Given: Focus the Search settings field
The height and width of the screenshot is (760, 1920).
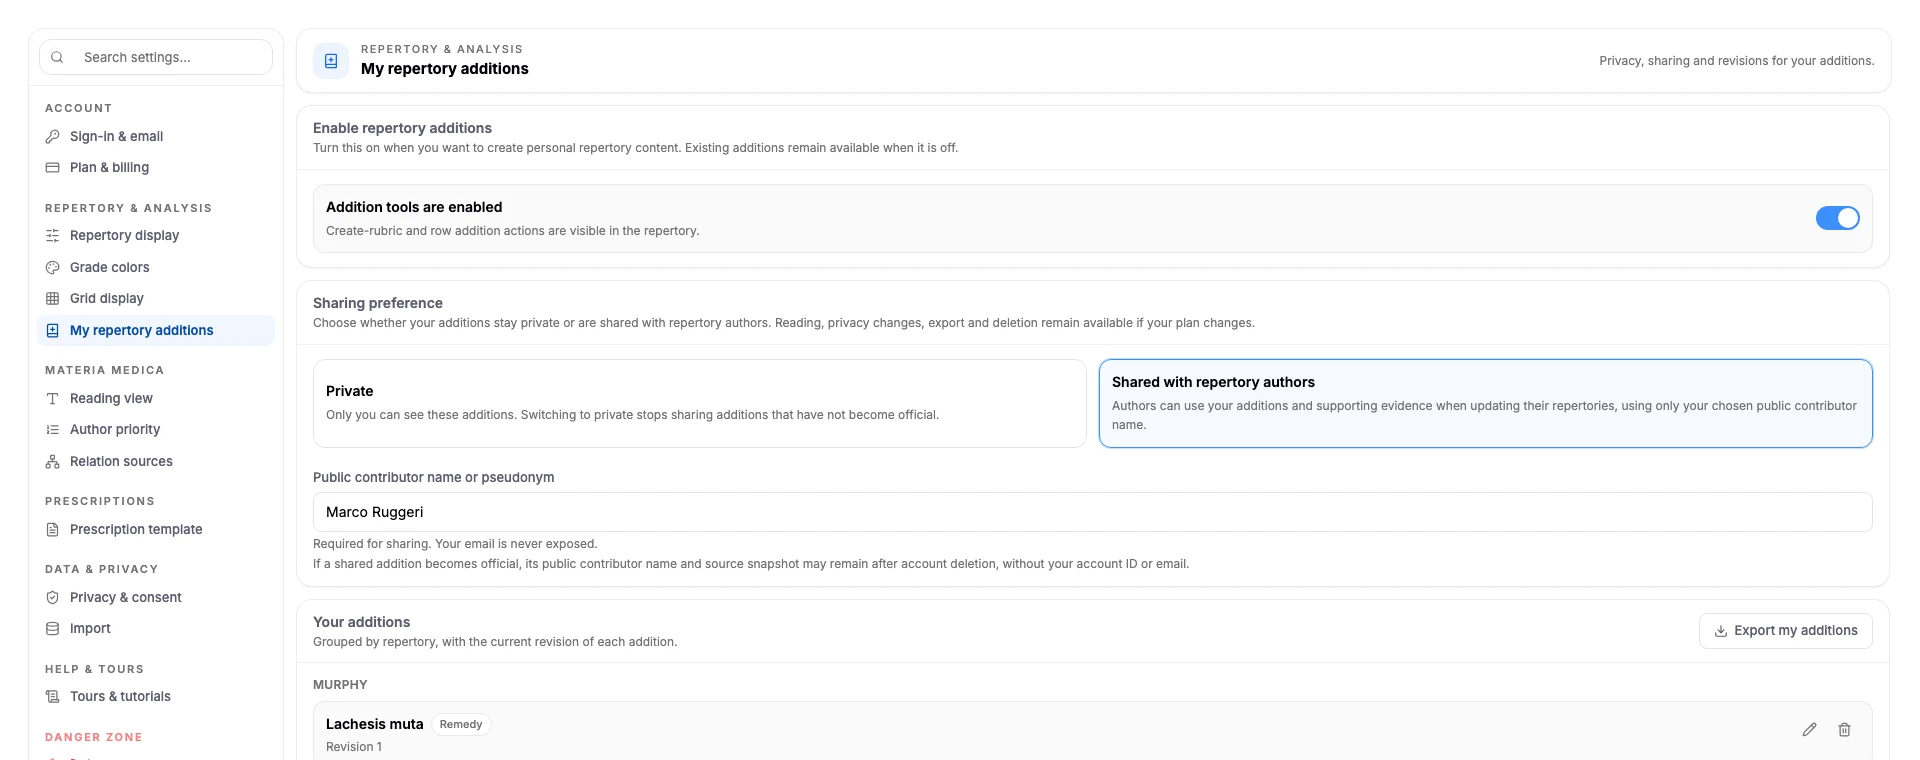Looking at the screenshot, I should [156, 57].
